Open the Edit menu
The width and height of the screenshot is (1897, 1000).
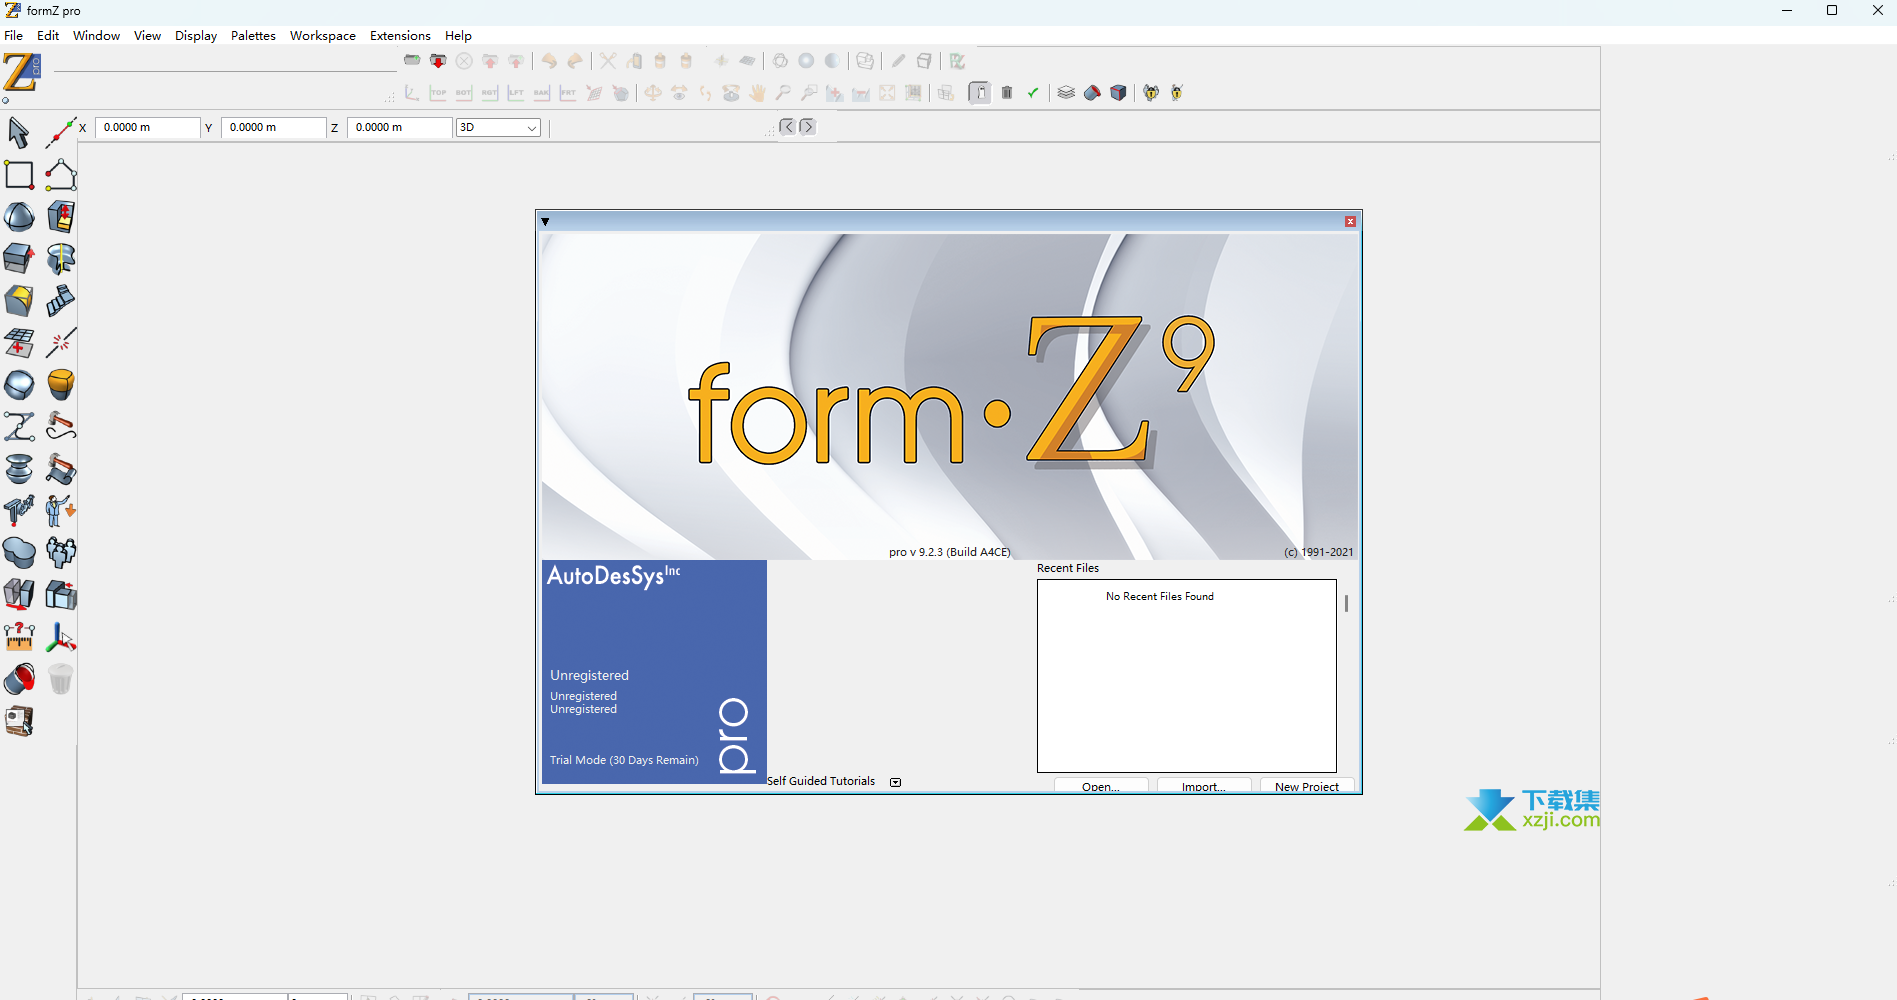point(48,36)
